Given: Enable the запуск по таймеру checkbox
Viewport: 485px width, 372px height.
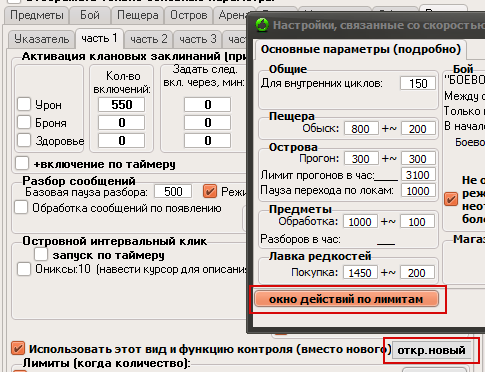Looking at the screenshot, I should 41,254.
